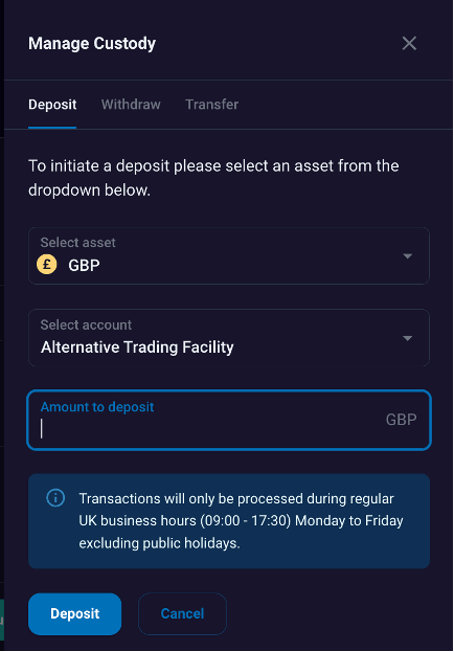This screenshot has width=454, height=652.
Task: Switch to the Withdraw tab
Action: point(131,104)
